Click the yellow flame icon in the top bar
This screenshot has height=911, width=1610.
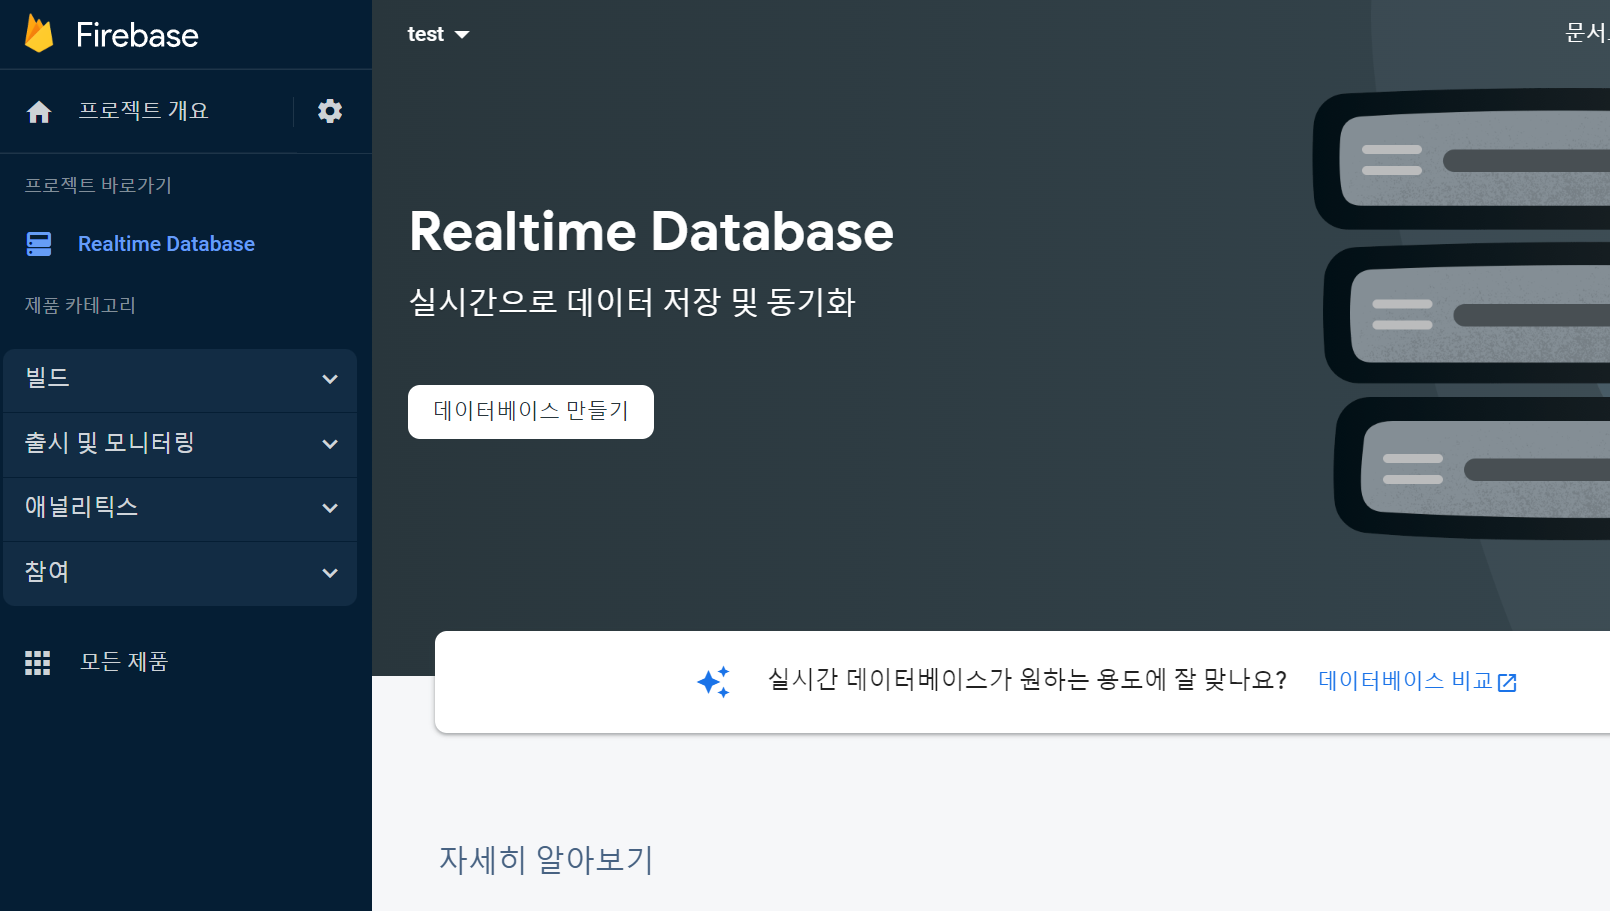pos(38,34)
